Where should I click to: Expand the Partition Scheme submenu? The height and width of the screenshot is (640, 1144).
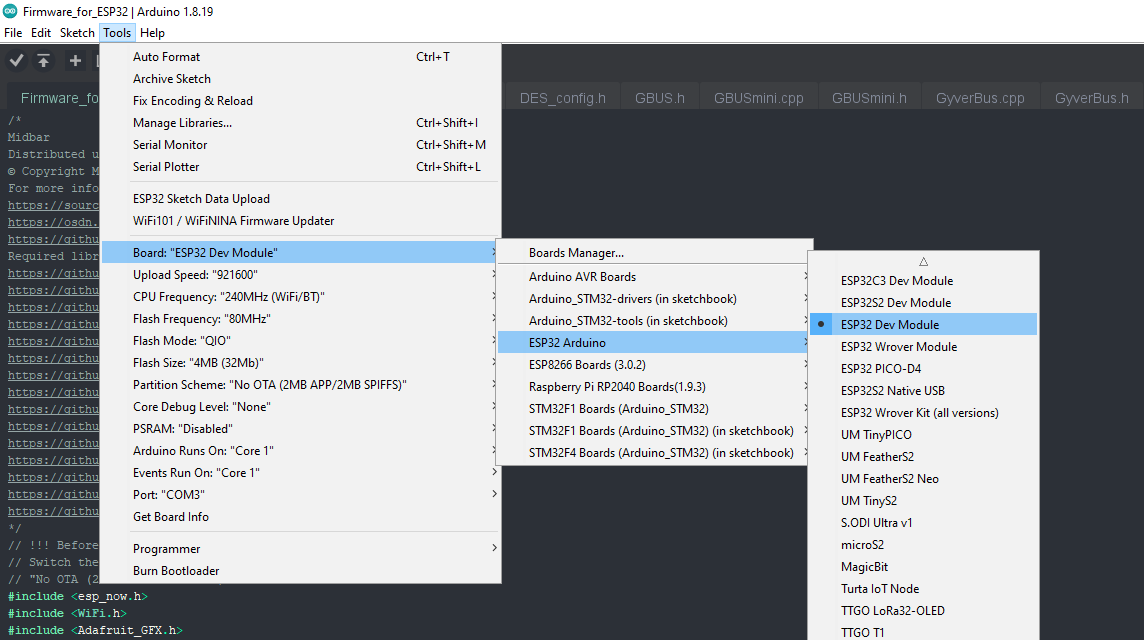(x=301, y=385)
